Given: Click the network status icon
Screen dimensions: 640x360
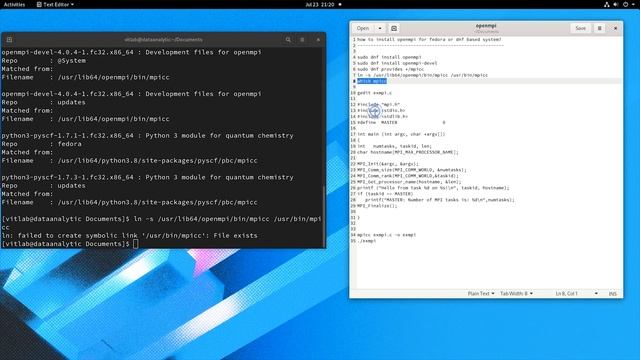Looking at the screenshot, I should click(x=607, y=4).
